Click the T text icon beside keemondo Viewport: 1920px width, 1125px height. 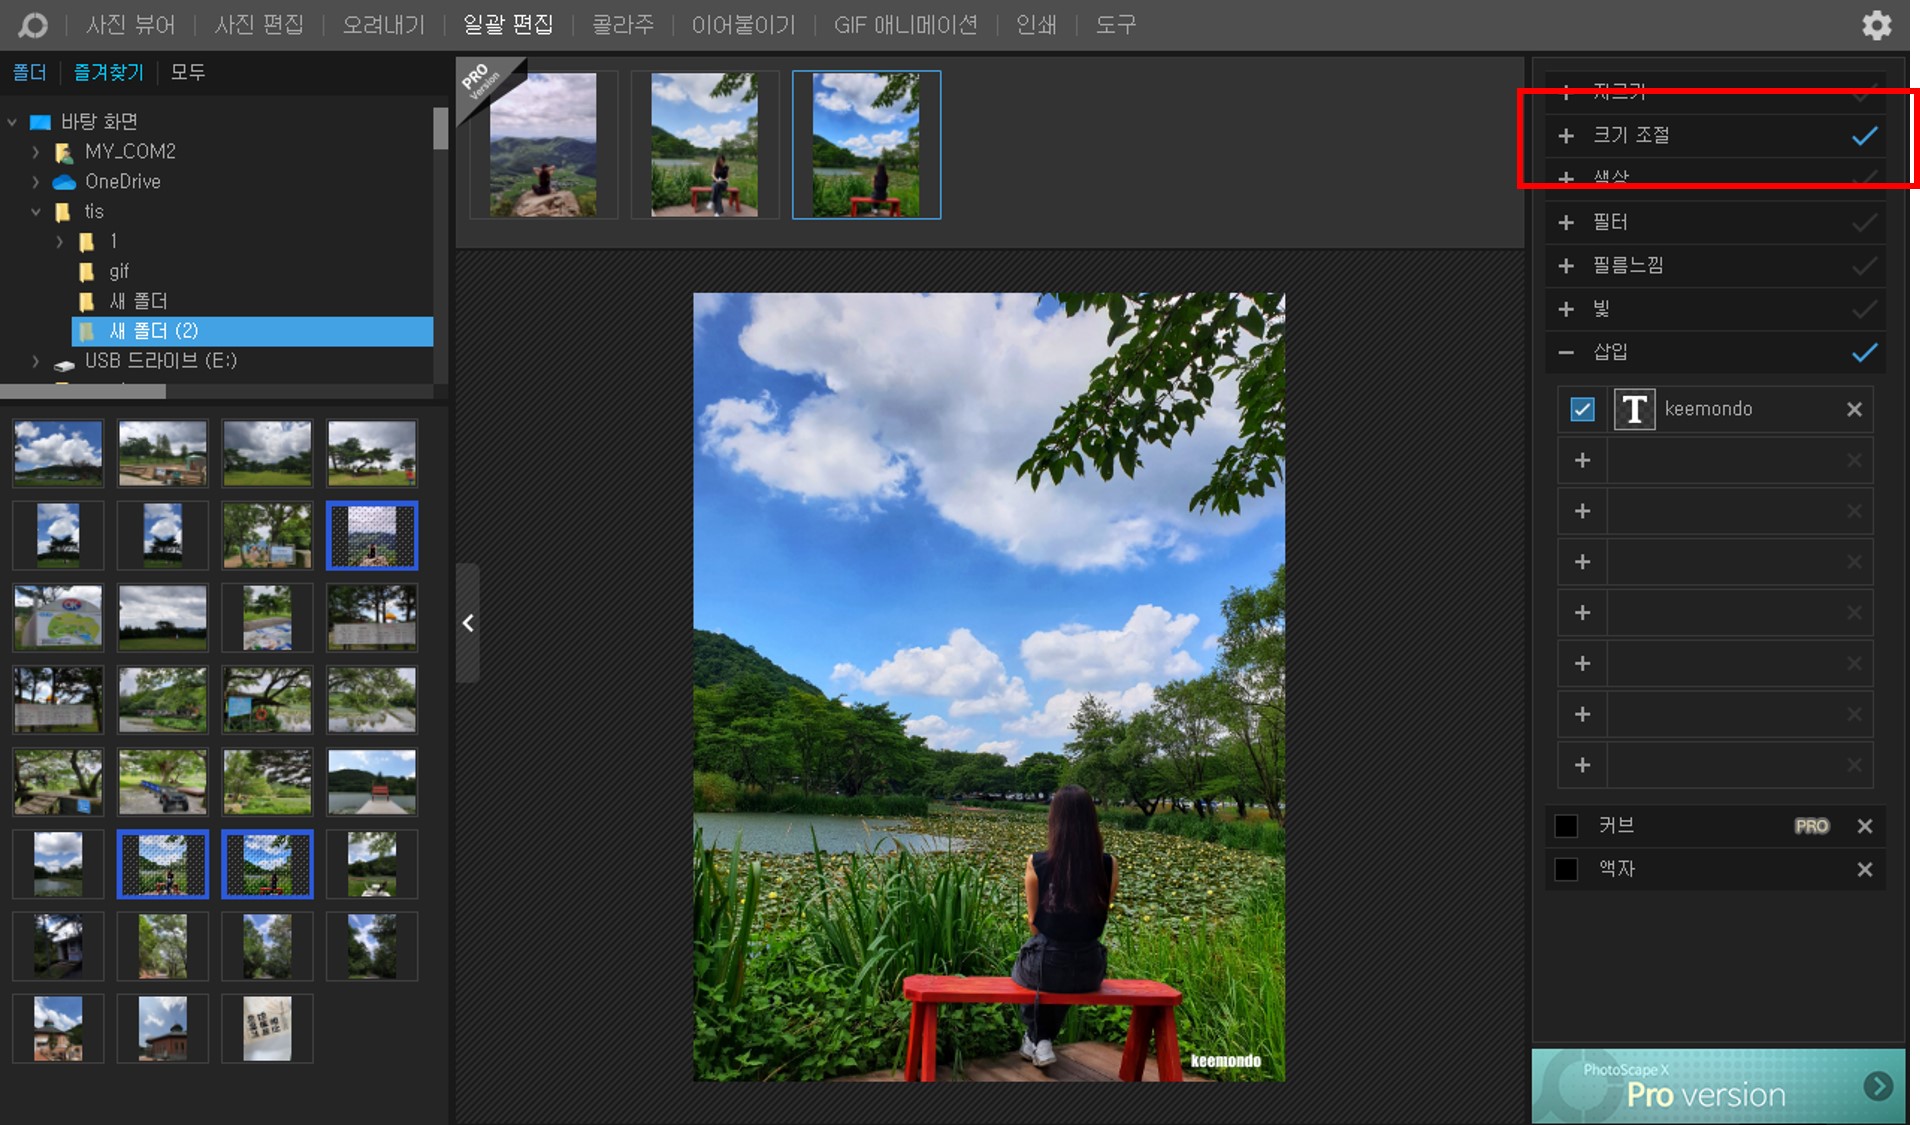point(1634,409)
